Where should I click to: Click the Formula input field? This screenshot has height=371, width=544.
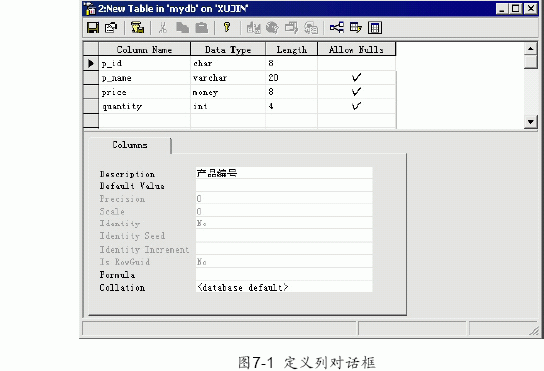tap(284, 275)
